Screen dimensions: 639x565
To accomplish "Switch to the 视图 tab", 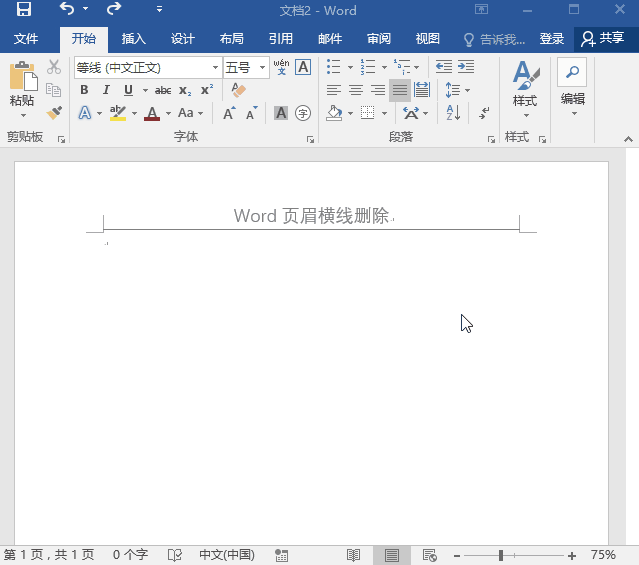I will point(427,39).
